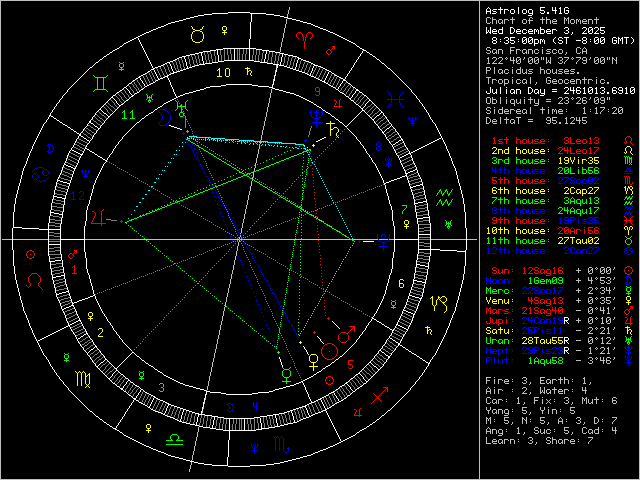Click the large yellow Venus symbol inside the wheel
This screenshot has height=480, width=640.
coord(313,362)
